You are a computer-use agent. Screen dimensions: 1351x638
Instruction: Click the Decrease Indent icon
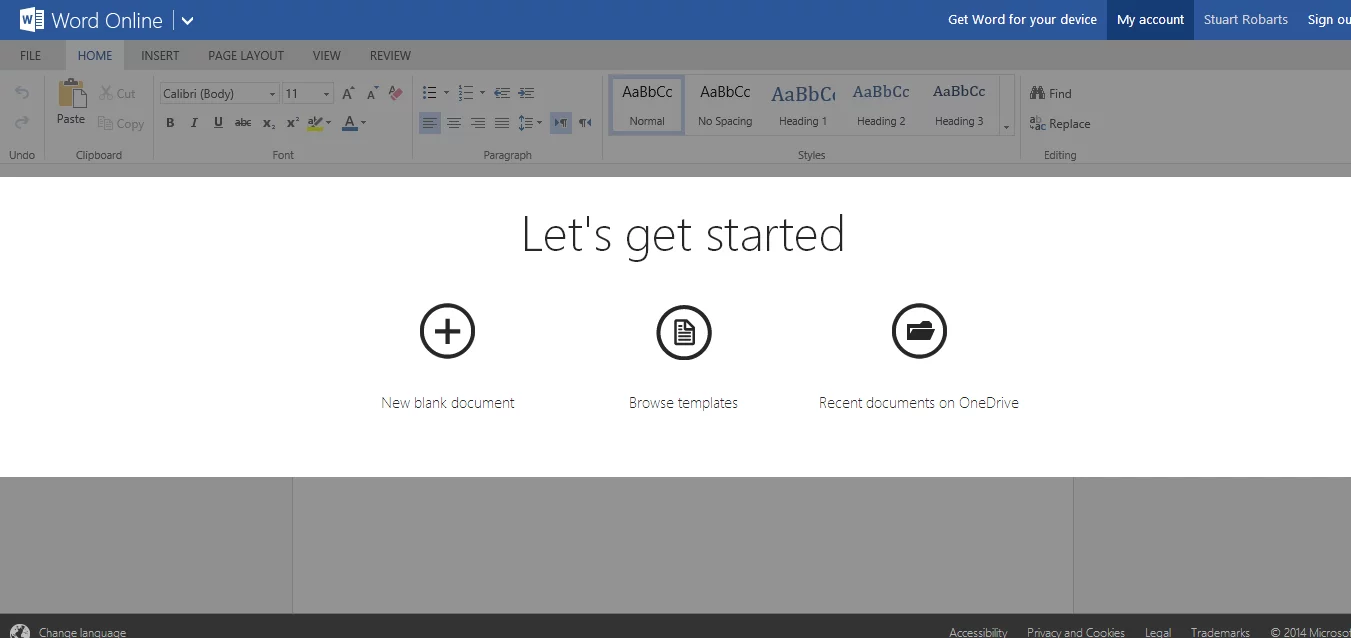pos(502,93)
